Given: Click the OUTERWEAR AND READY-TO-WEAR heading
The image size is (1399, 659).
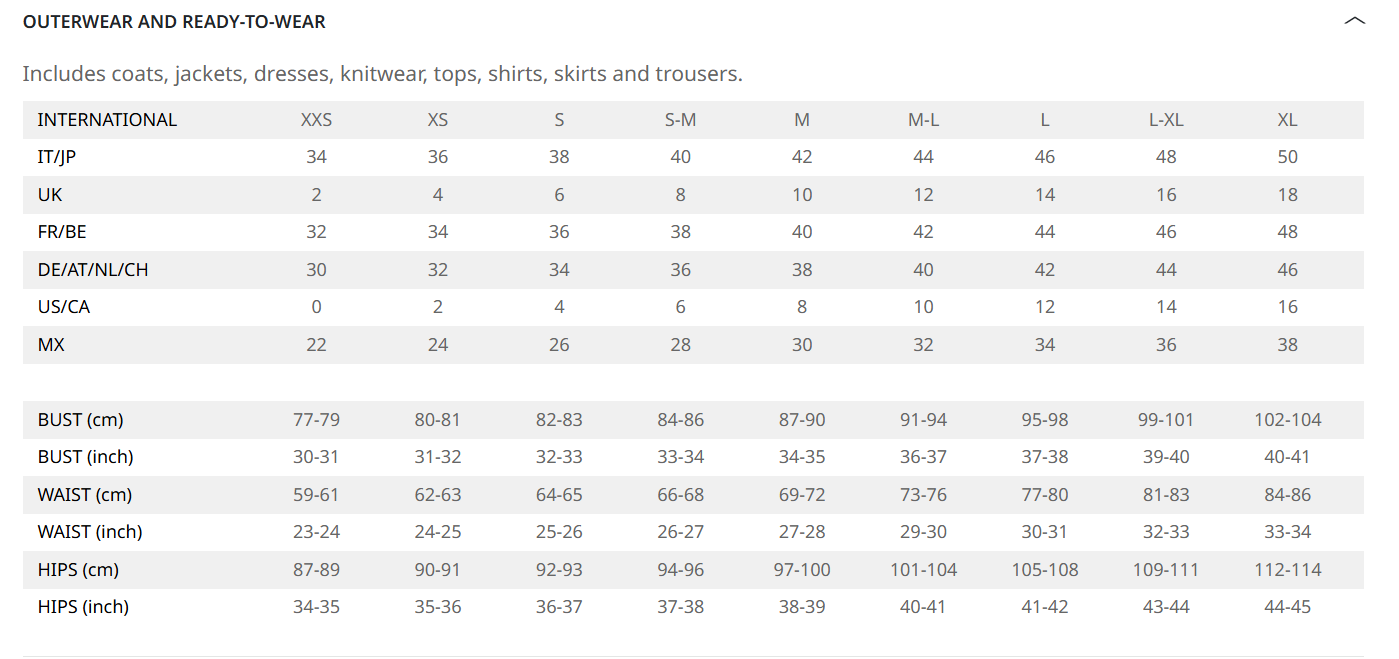Looking at the screenshot, I should tap(174, 21).
